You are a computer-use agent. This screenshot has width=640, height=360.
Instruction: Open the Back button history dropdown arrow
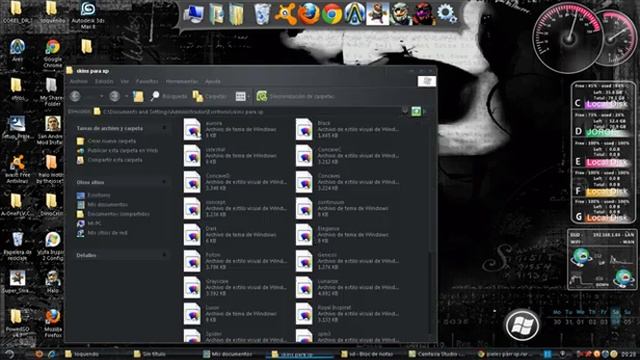(x=101, y=96)
